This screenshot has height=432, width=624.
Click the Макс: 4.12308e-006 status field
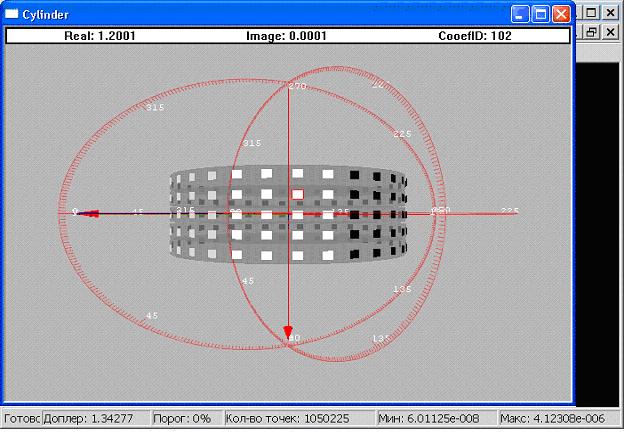point(560,418)
